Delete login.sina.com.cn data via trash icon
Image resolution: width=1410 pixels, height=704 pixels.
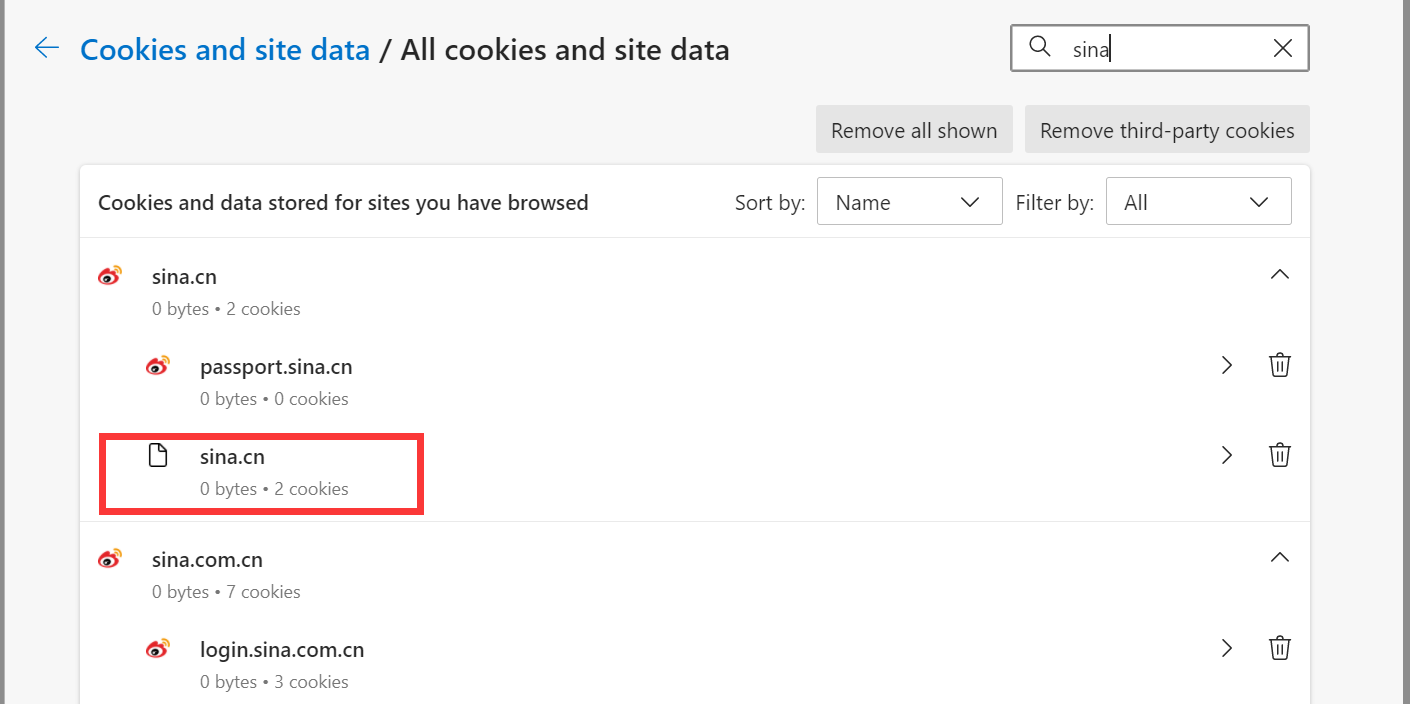click(x=1279, y=648)
